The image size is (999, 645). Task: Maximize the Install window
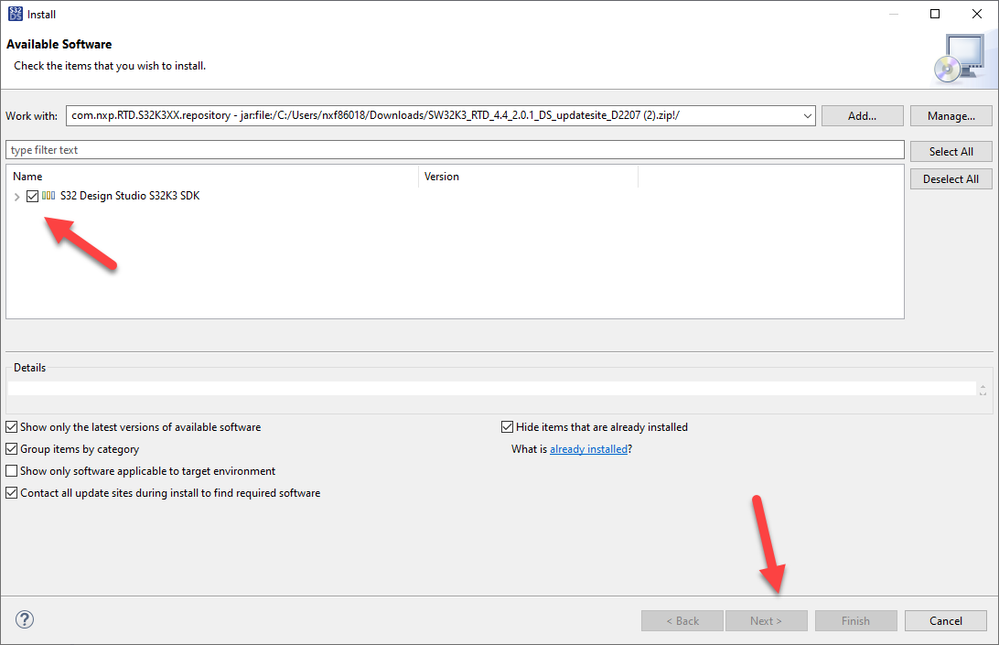935,14
